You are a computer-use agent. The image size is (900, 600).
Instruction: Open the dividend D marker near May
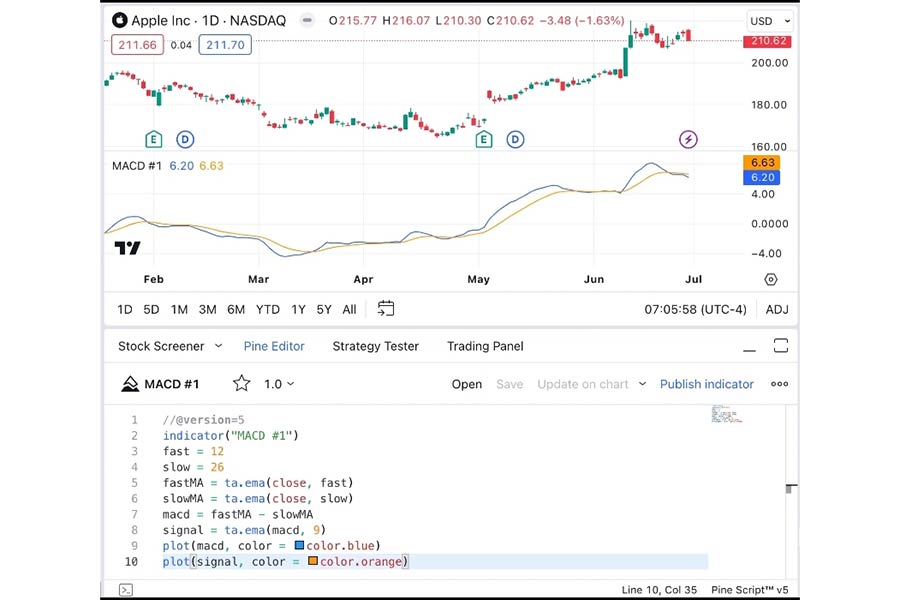pos(515,139)
